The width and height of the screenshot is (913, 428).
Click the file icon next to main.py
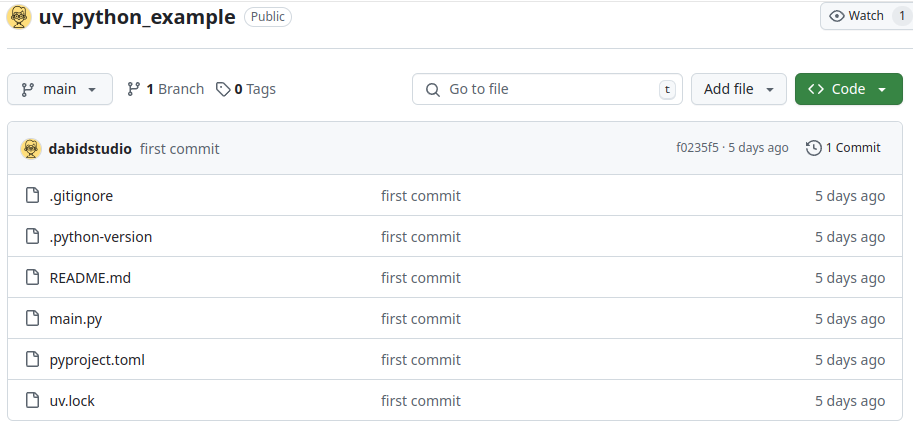33,319
